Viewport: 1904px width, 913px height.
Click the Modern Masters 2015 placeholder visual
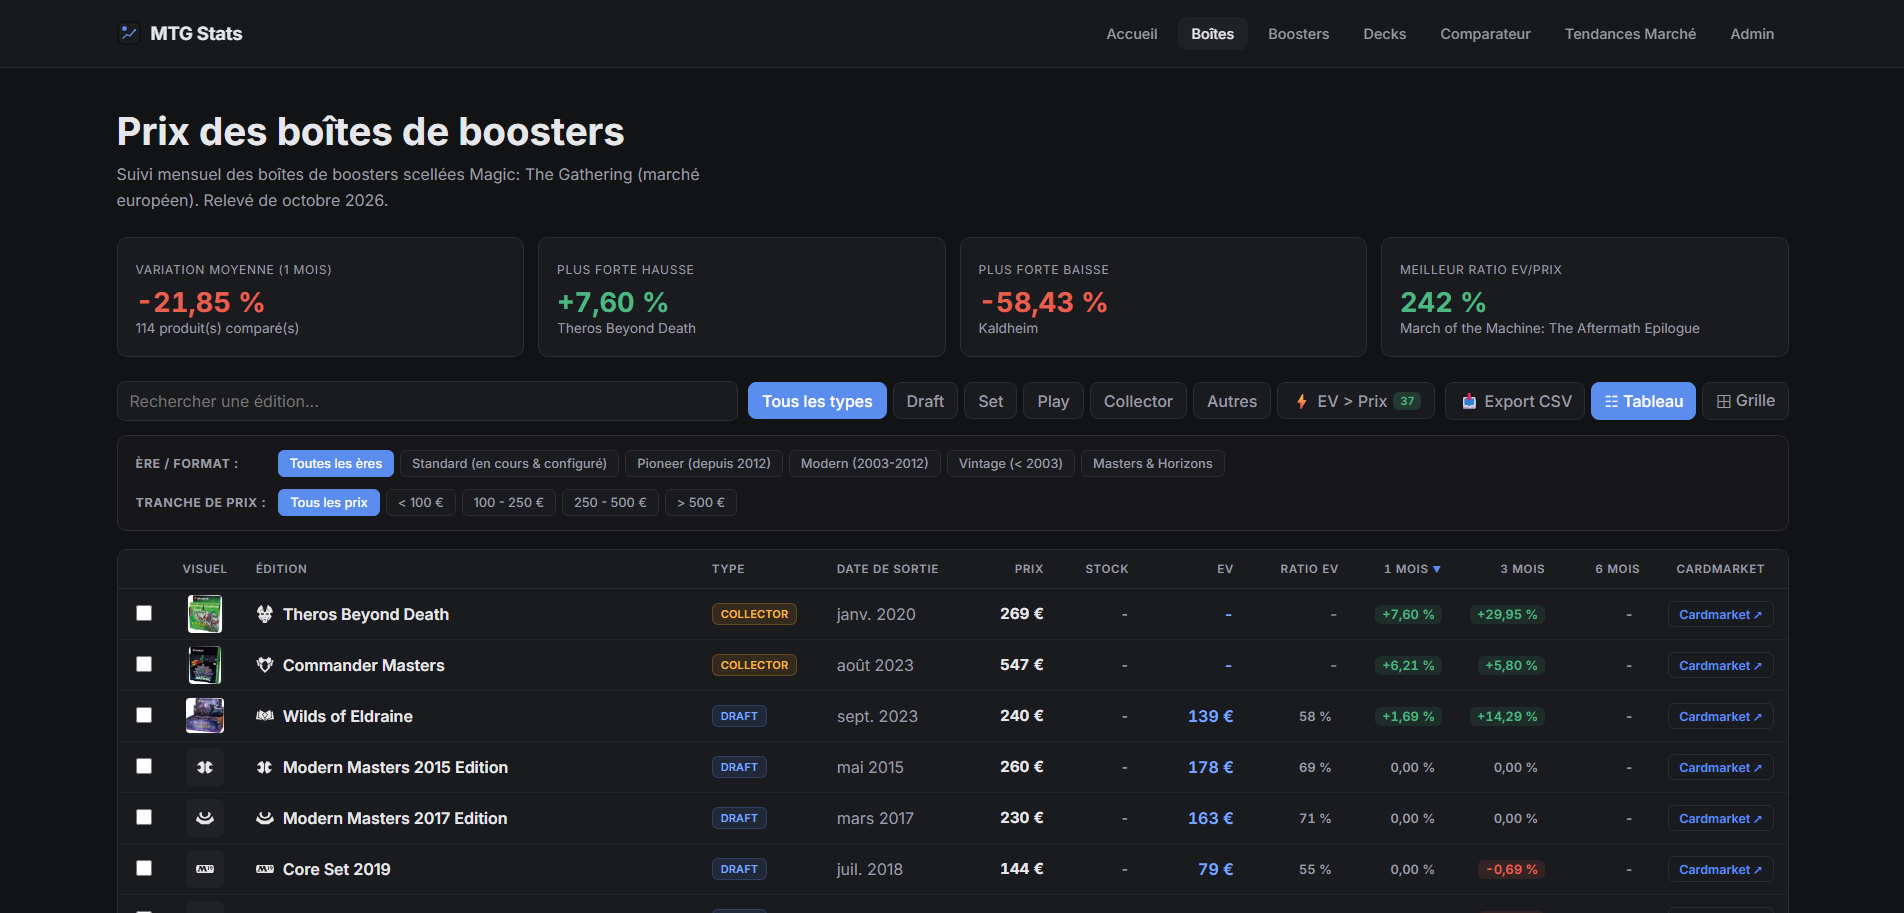point(205,767)
